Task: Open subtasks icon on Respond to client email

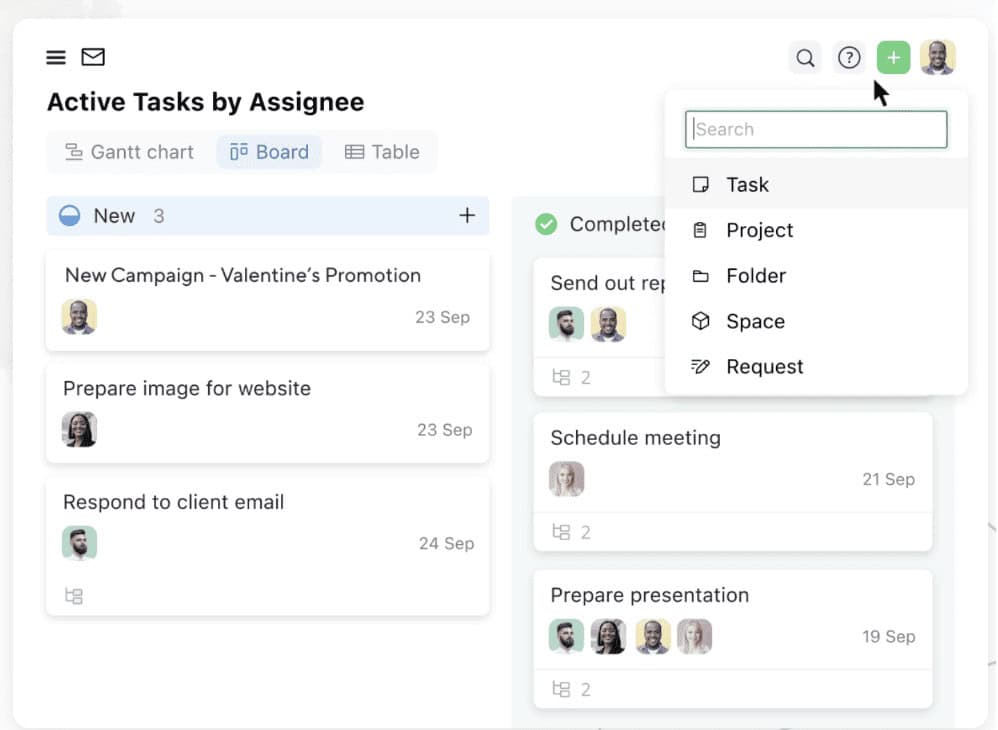Action: pos(74,596)
